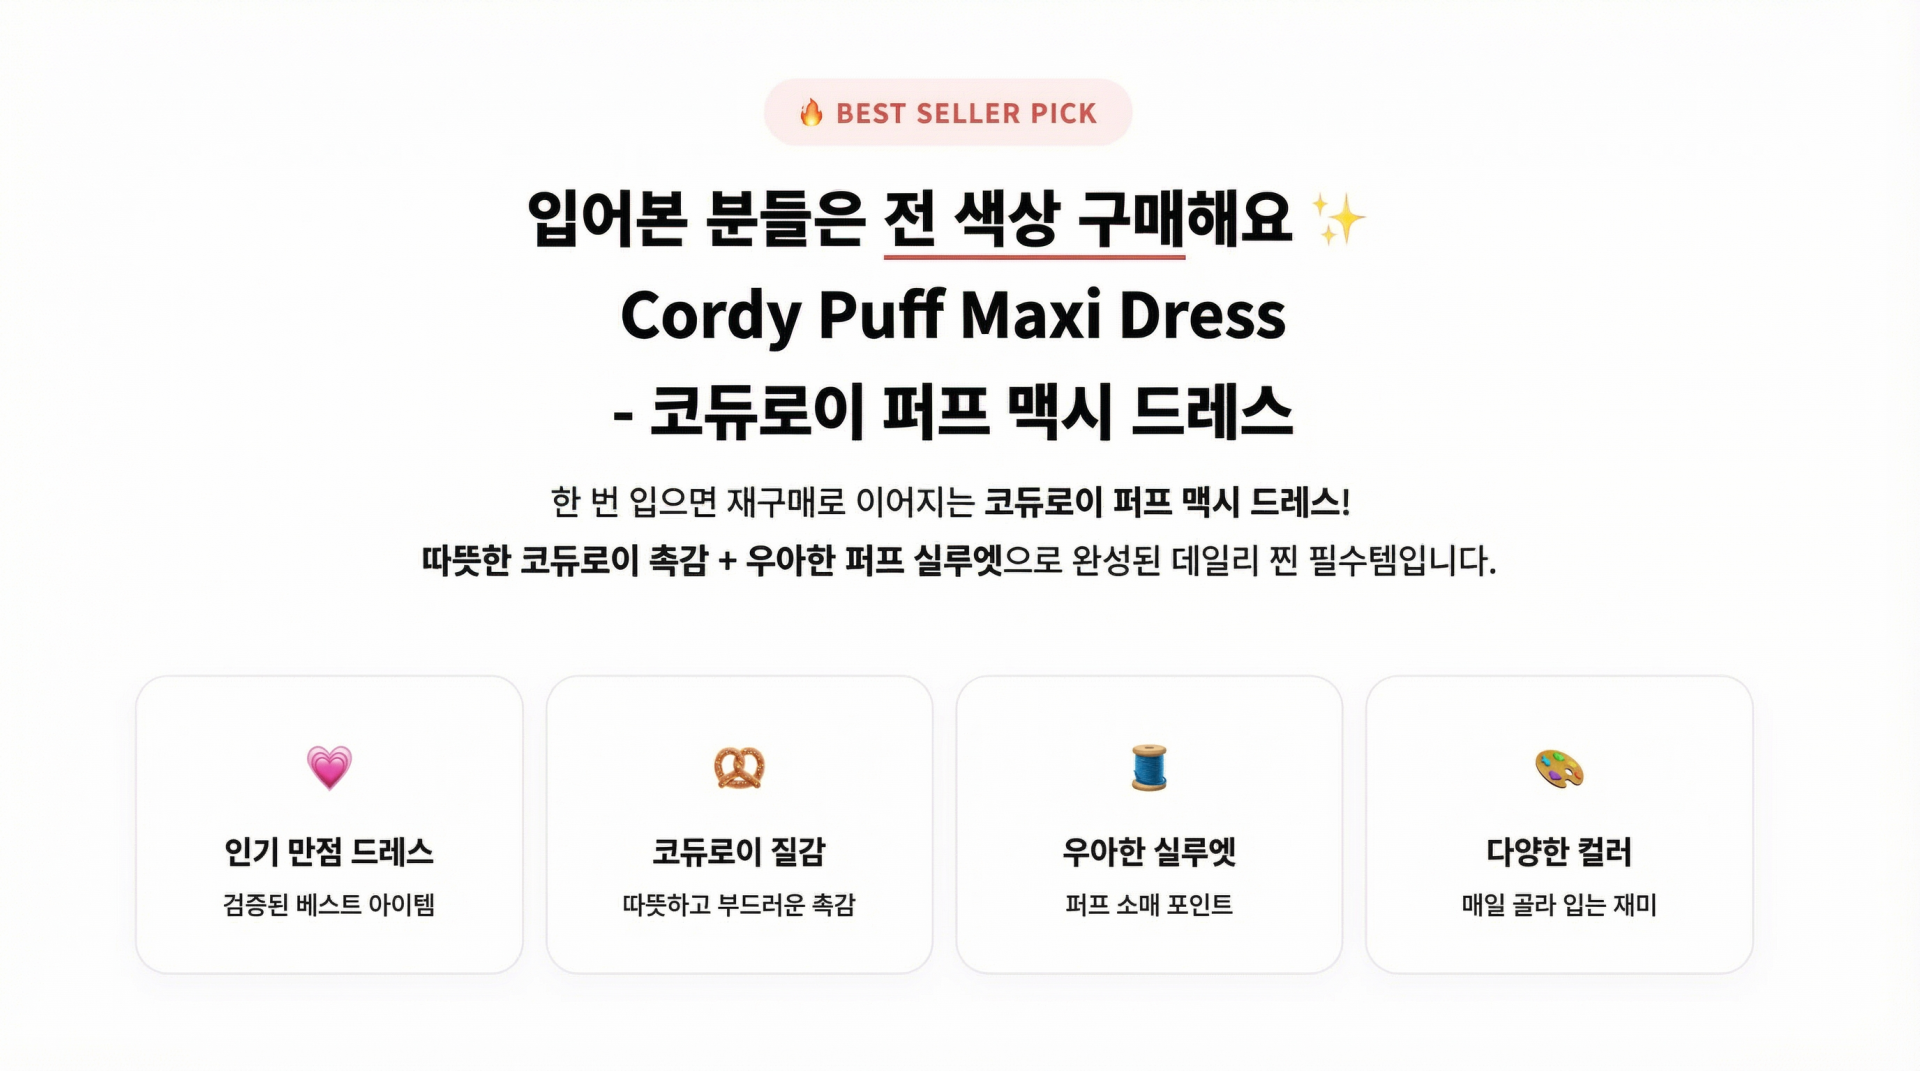This screenshot has height=1071, width=1920.
Task: Click the blue thread spool icon
Action: 1149,768
